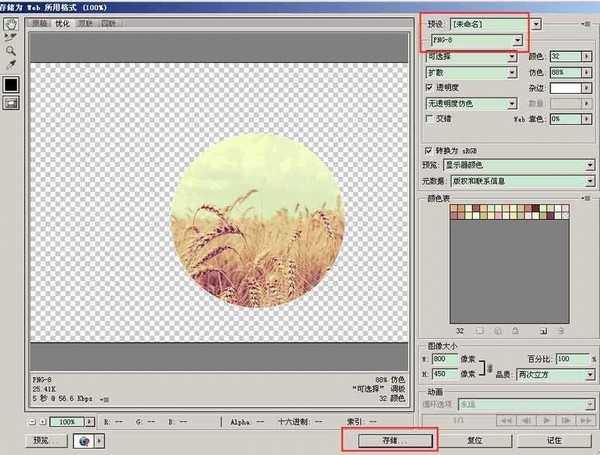The image size is (600, 455).
Task: Switch to the 原稿 original tab
Action: [x=40, y=23]
